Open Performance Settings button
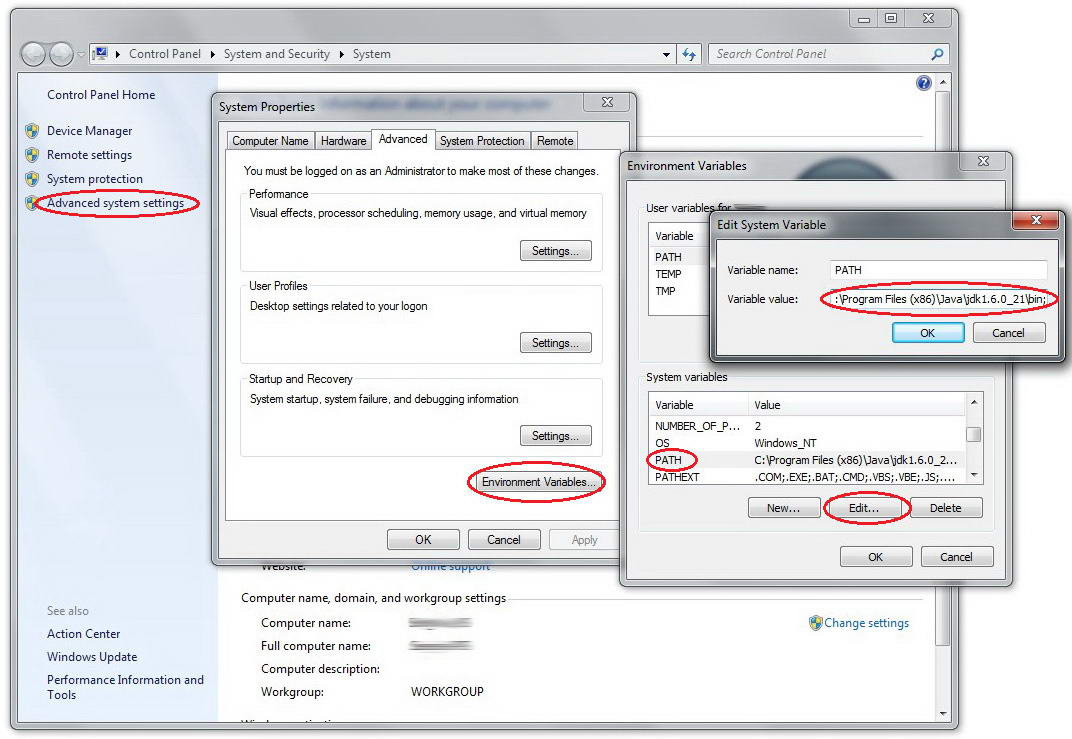This screenshot has width=1072, height=739. point(556,251)
